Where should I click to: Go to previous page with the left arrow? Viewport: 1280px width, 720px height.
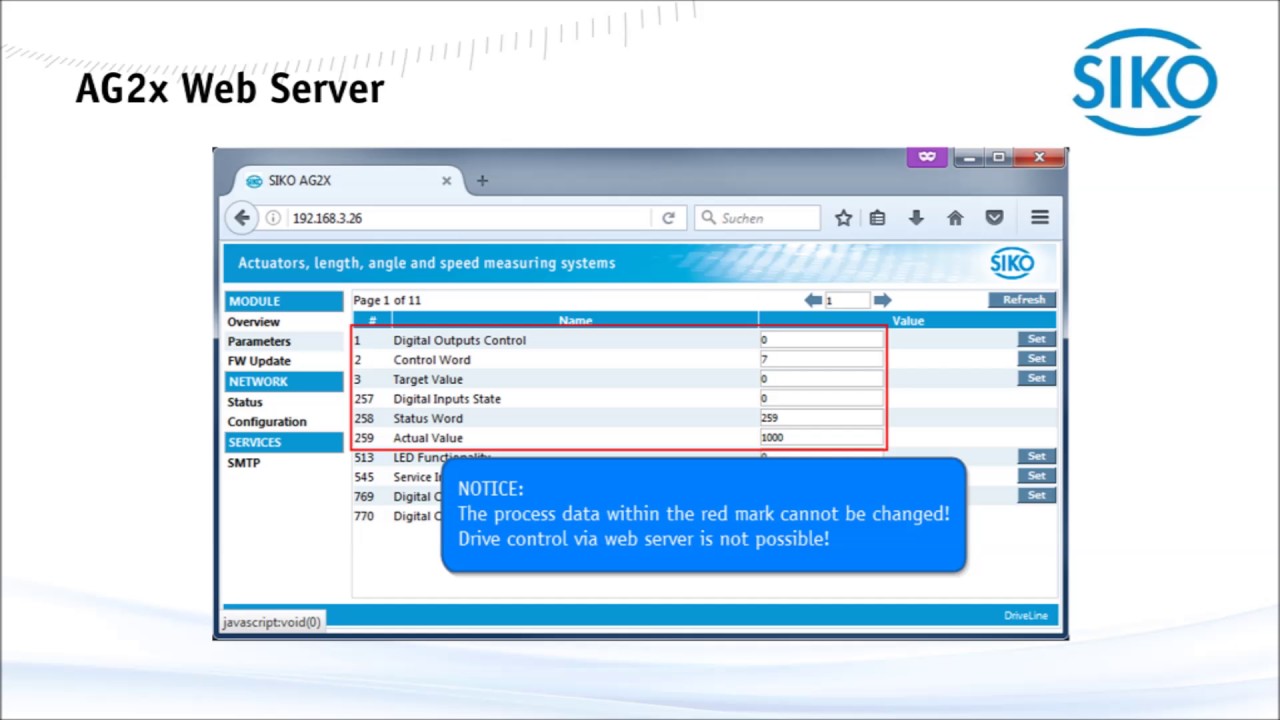coord(813,300)
